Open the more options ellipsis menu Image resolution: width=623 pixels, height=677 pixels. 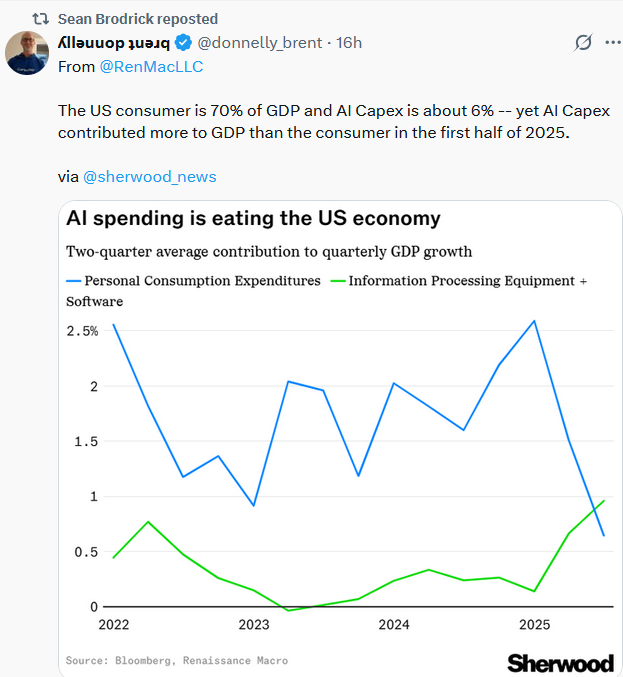(613, 42)
